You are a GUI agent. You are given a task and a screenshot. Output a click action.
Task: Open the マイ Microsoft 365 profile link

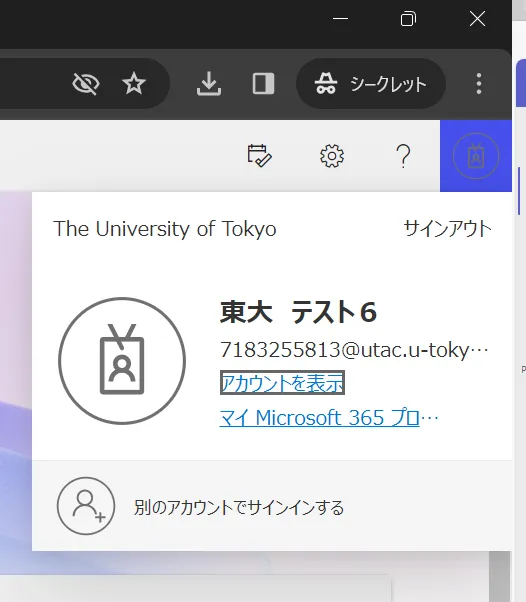click(329, 418)
